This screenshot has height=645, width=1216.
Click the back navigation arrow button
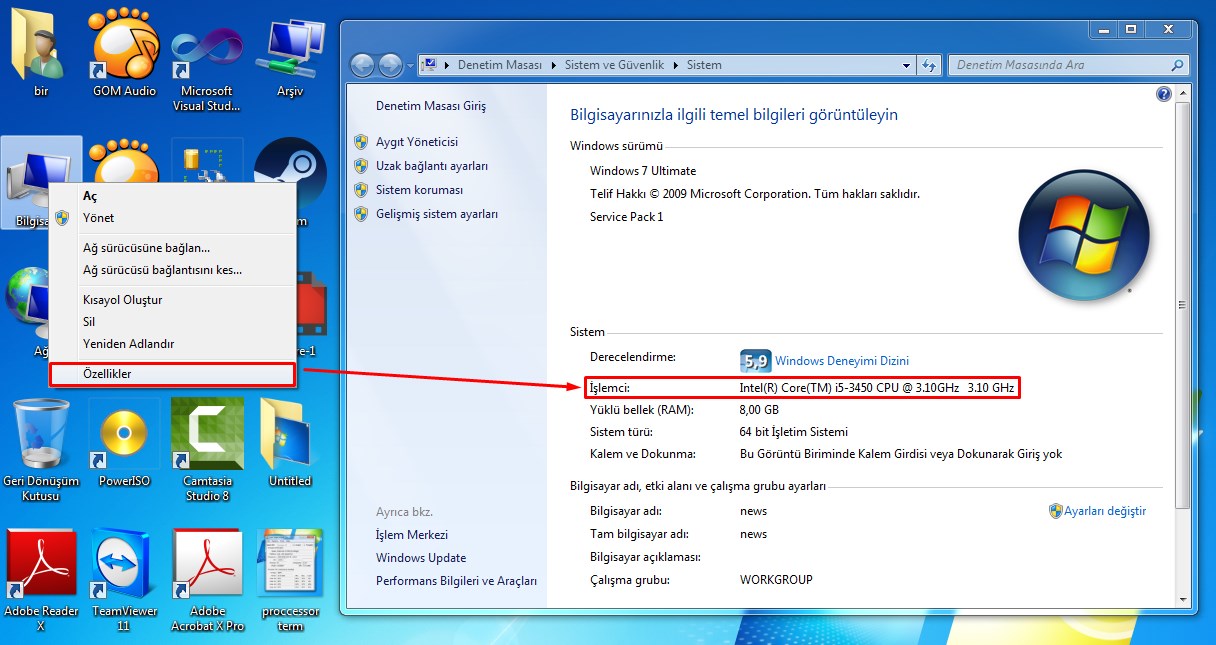(x=362, y=66)
